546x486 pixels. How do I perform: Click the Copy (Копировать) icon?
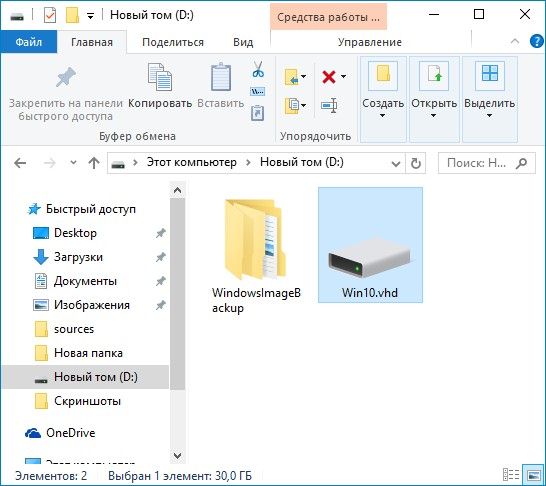click(160, 77)
